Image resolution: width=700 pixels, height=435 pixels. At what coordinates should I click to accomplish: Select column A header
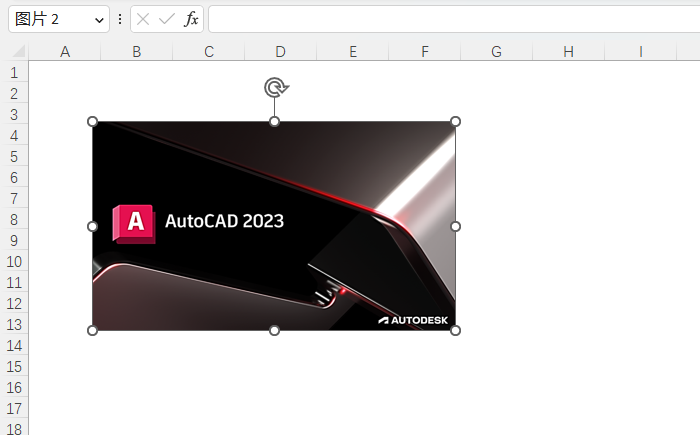pyautogui.click(x=65, y=52)
